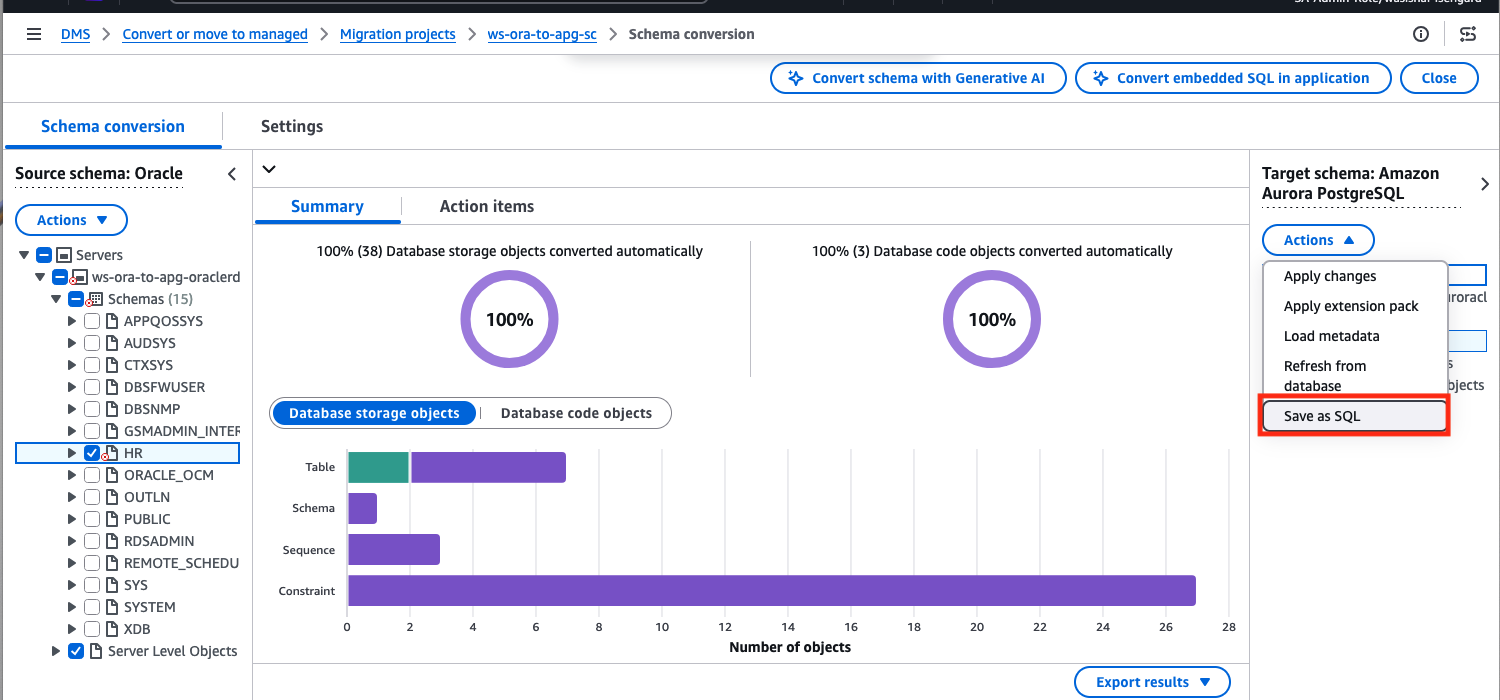Toggle the Schemas checkbox
The height and width of the screenshot is (700, 1500).
pos(76,299)
